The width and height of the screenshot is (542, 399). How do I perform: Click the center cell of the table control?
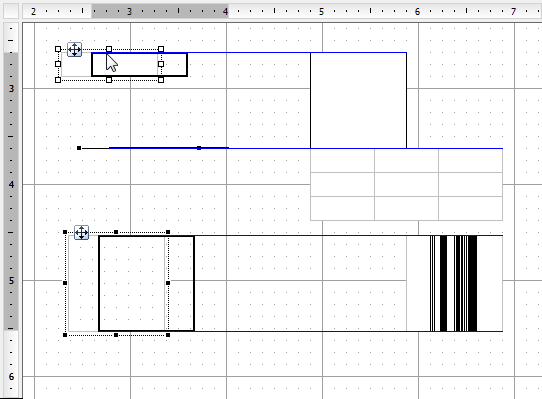tap(406, 184)
